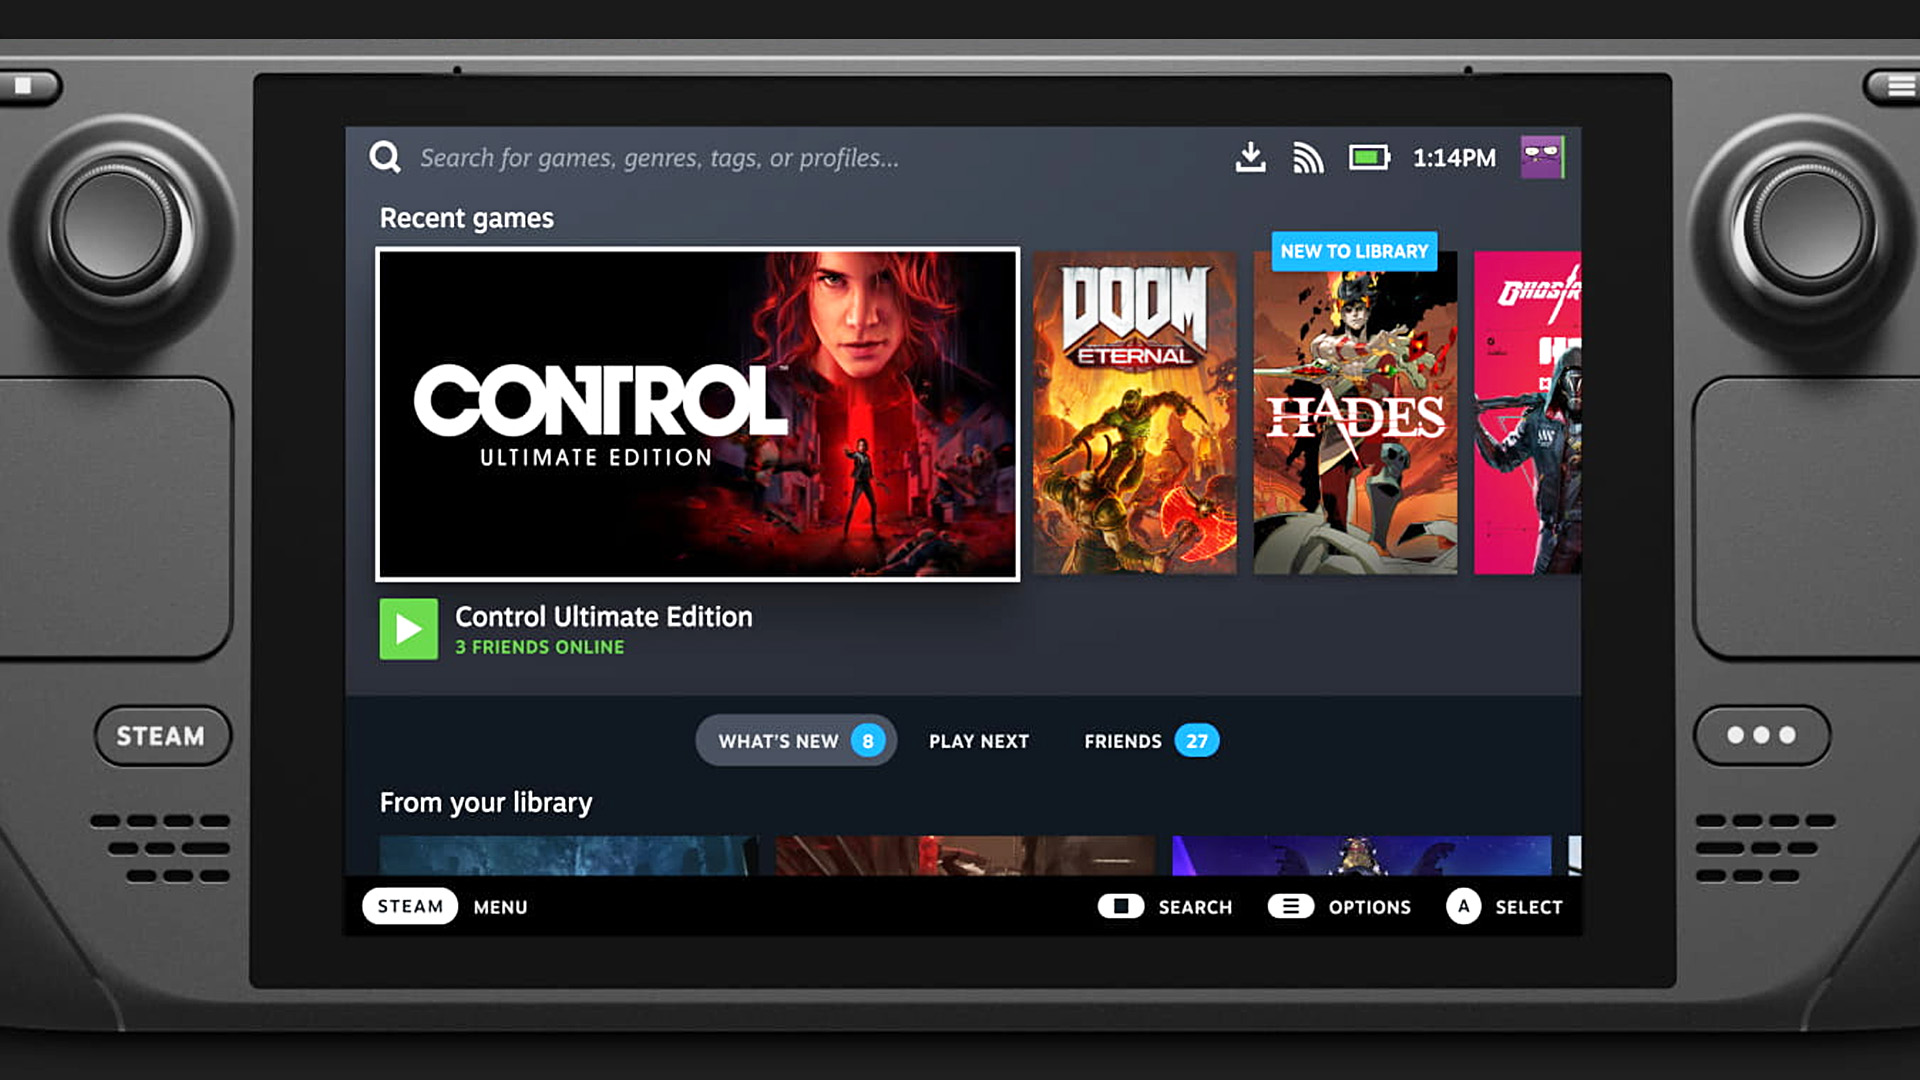
Task: Select the Hades game cover
Action: [1355, 413]
